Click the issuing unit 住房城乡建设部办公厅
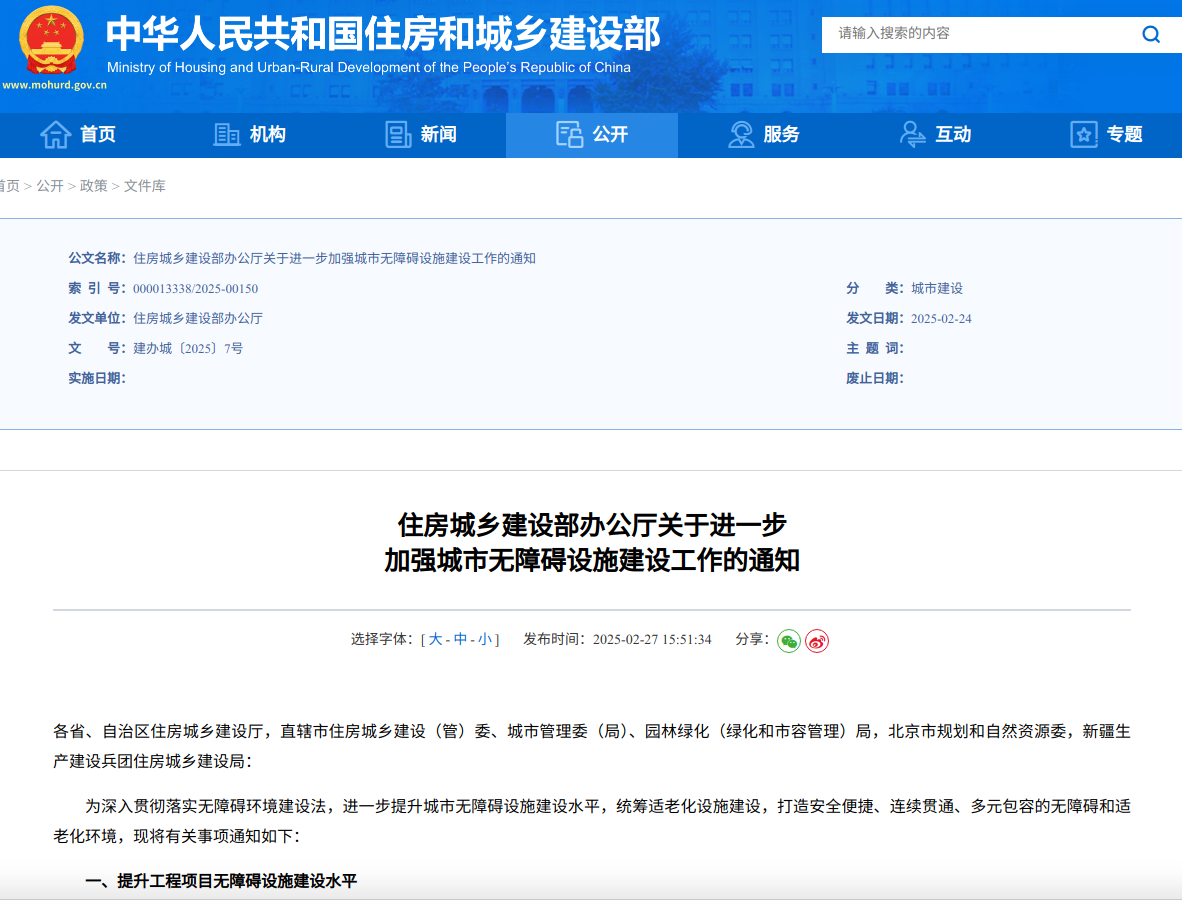This screenshot has height=900, width=1182. (x=198, y=319)
